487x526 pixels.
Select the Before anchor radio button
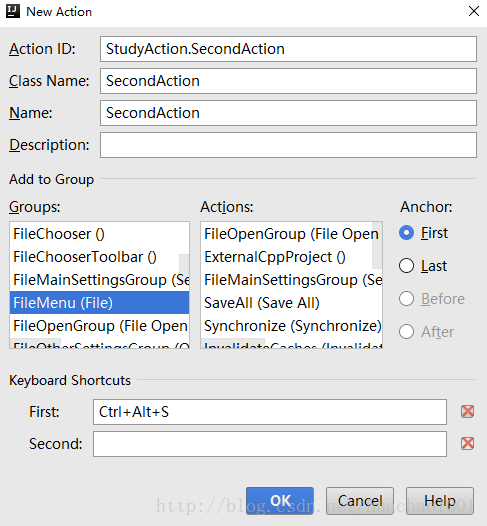pos(406,299)
